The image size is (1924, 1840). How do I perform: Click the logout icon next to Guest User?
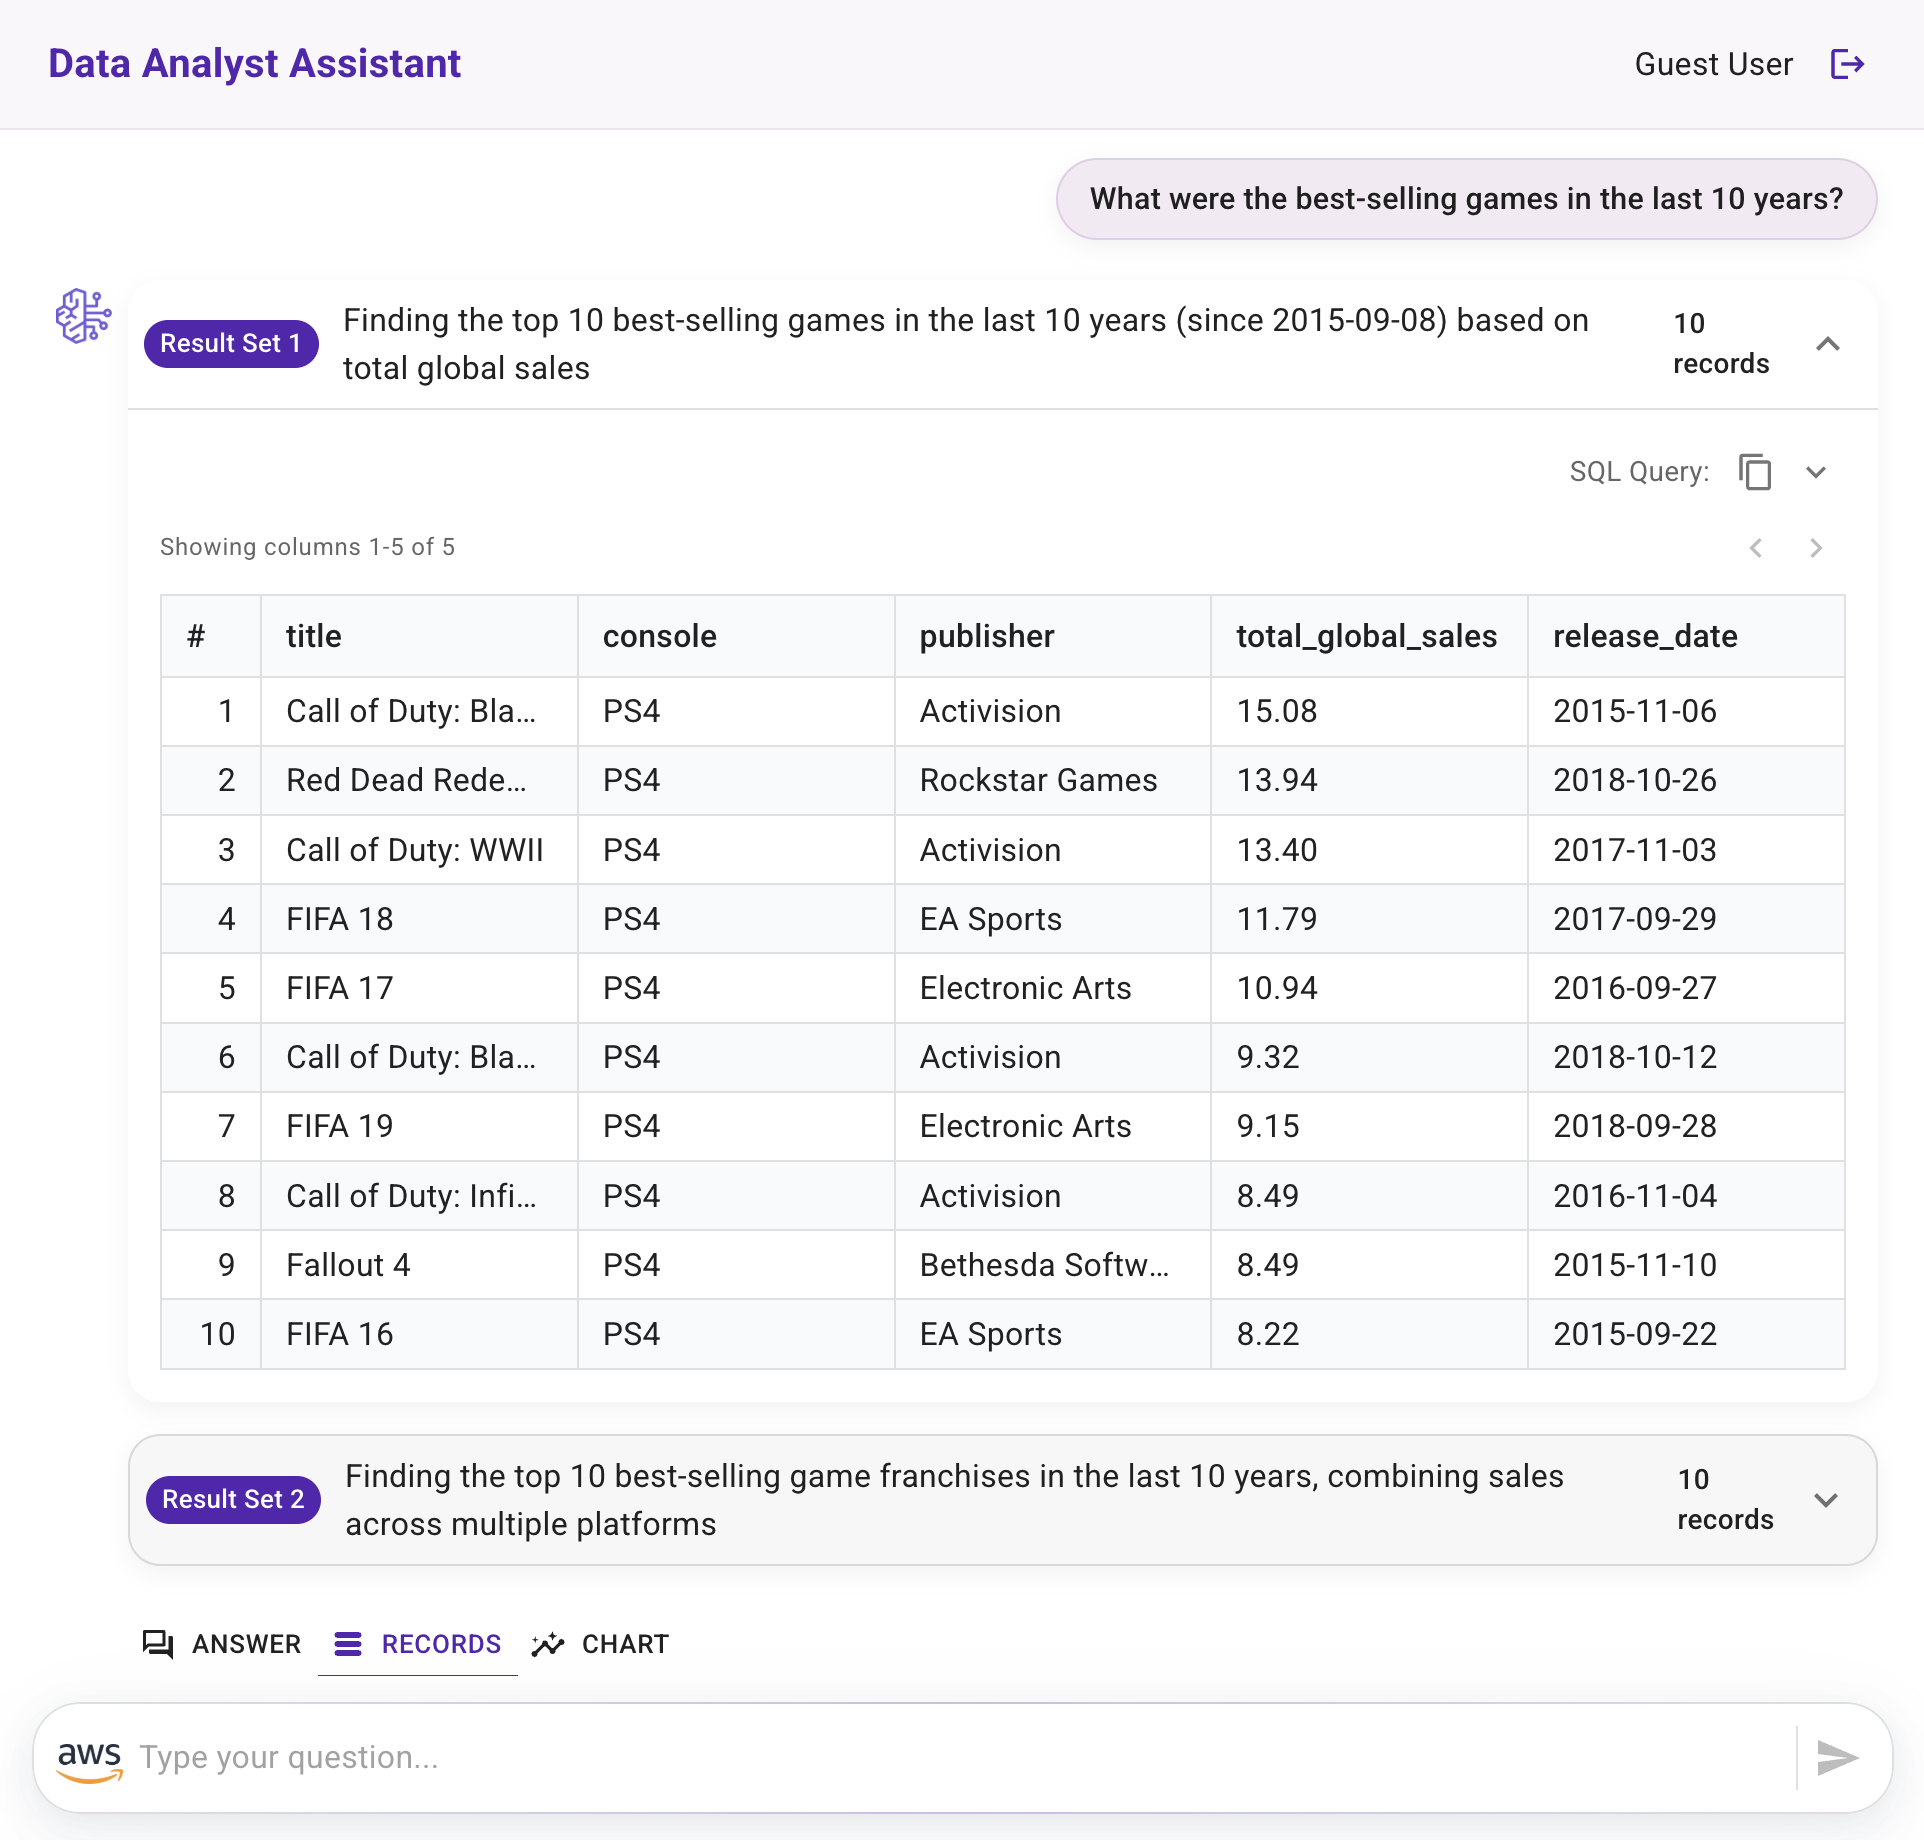1847,64
